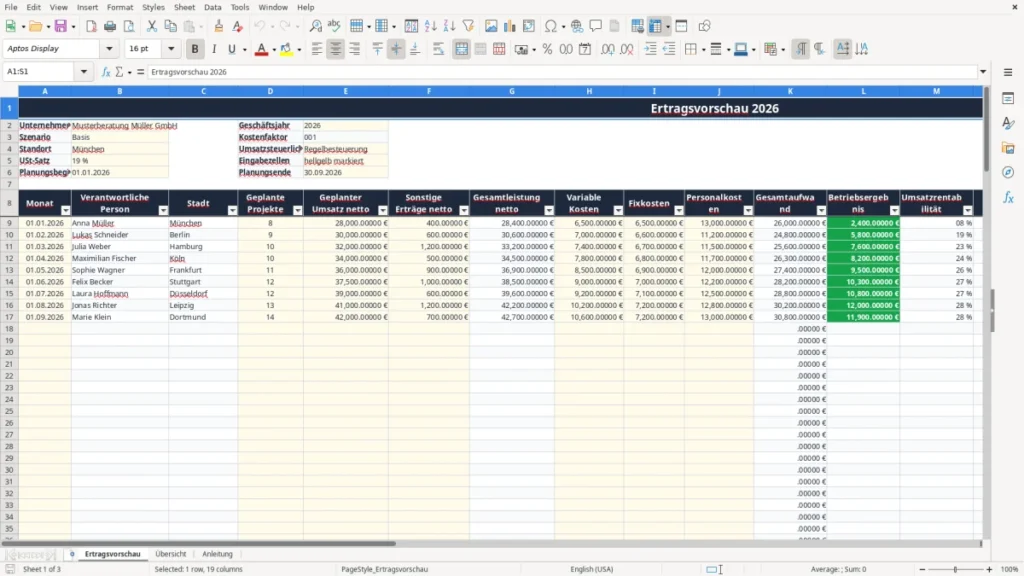Click the Clear Direct Formatting icon
Viewport: 1024px width, 576px height.
[238, 26]
